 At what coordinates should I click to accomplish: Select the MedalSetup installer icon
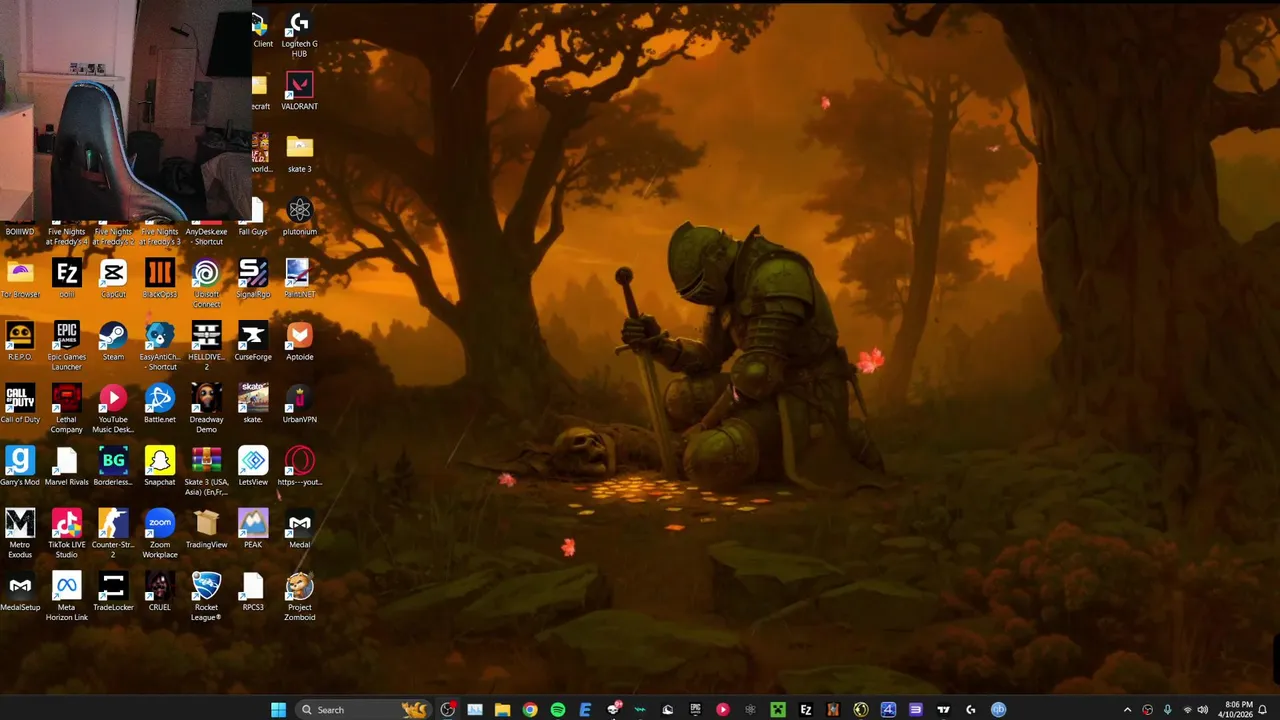pyautogui.click(x=20, y=591)
